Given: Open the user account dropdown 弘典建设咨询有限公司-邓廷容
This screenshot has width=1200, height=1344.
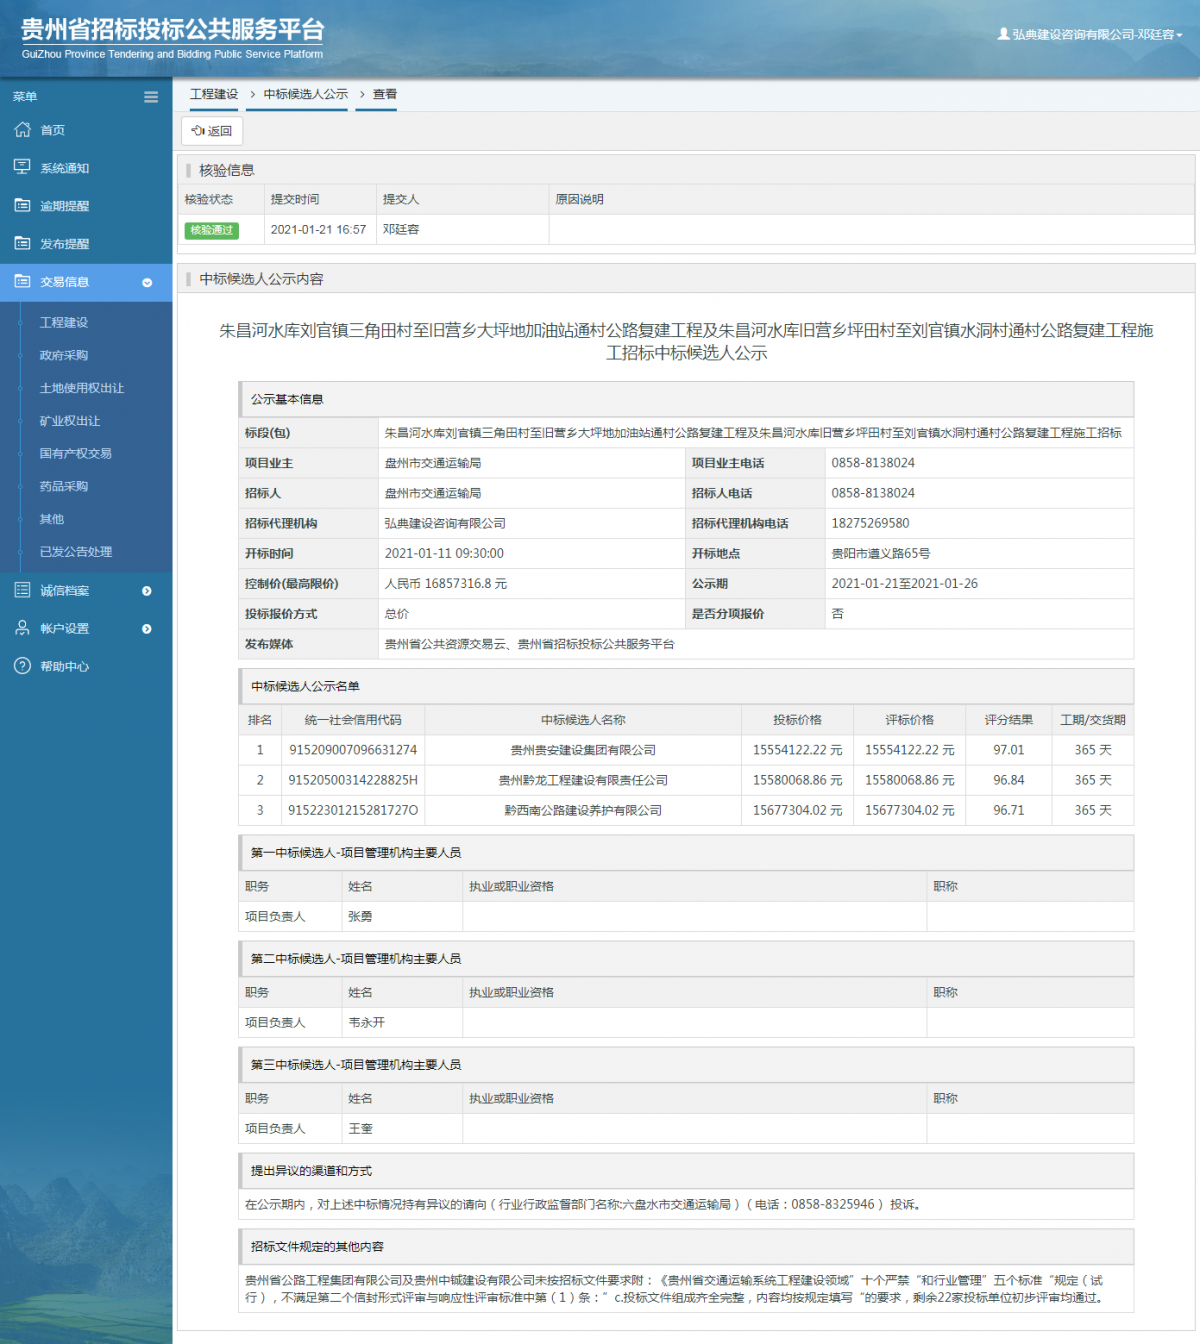Looking at the screenshot, I should coord(1090,34).
